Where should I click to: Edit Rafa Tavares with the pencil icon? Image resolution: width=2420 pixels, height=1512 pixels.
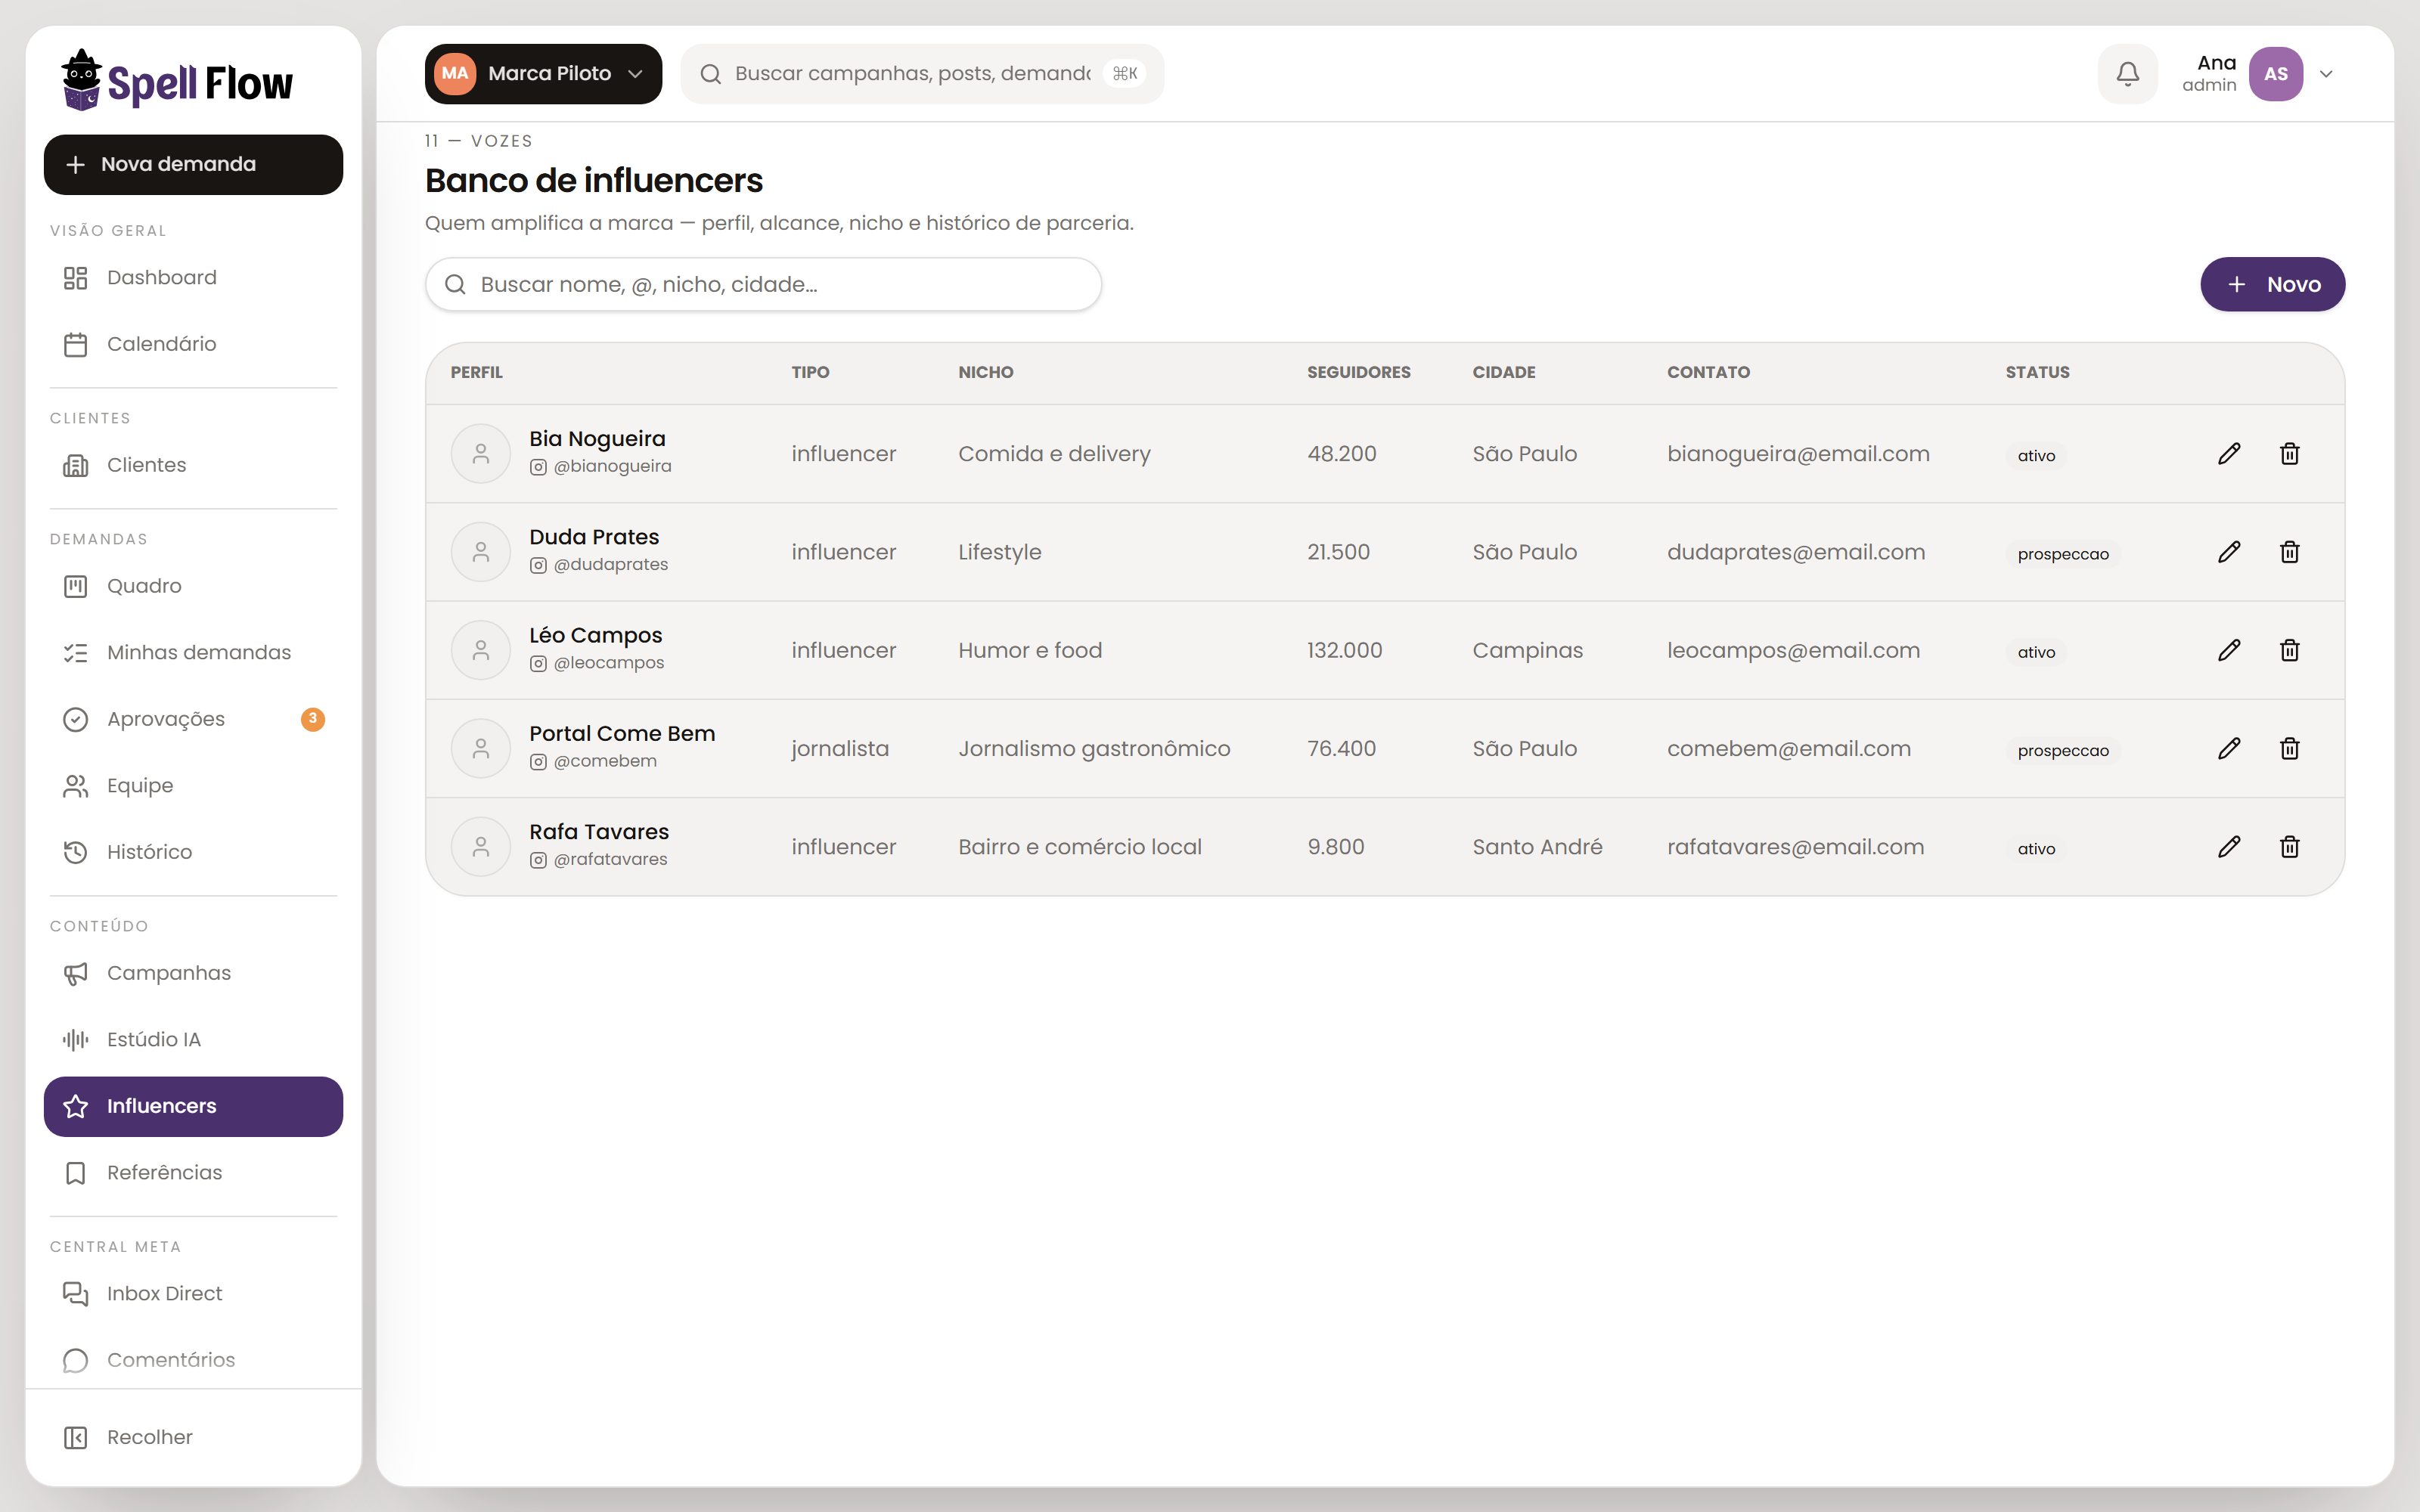[2229, 847]
